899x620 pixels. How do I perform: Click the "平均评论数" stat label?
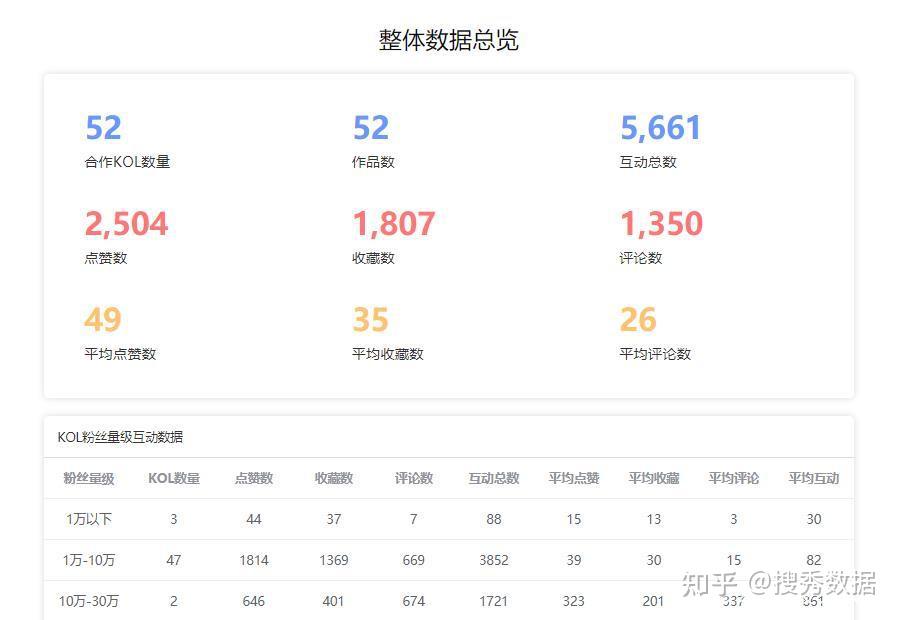655,354
